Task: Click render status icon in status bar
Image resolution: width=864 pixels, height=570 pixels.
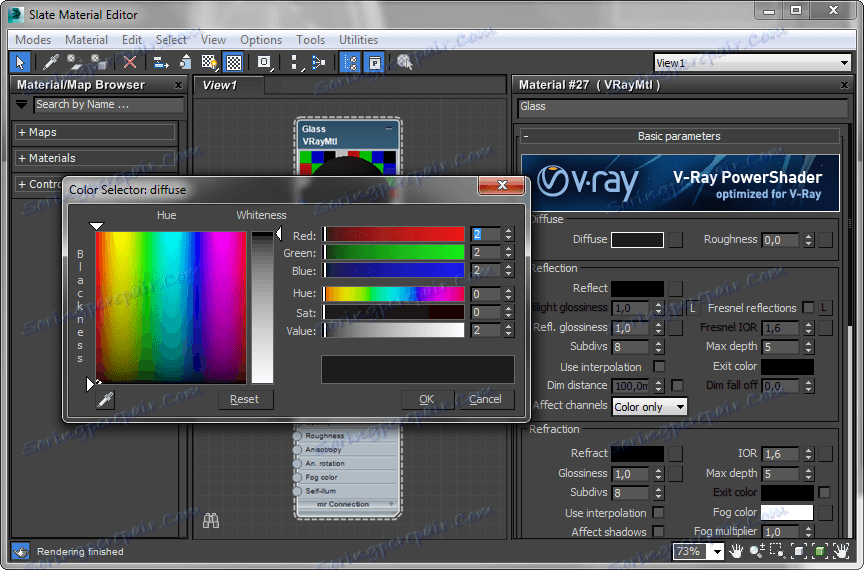Action: coord(20,551)
